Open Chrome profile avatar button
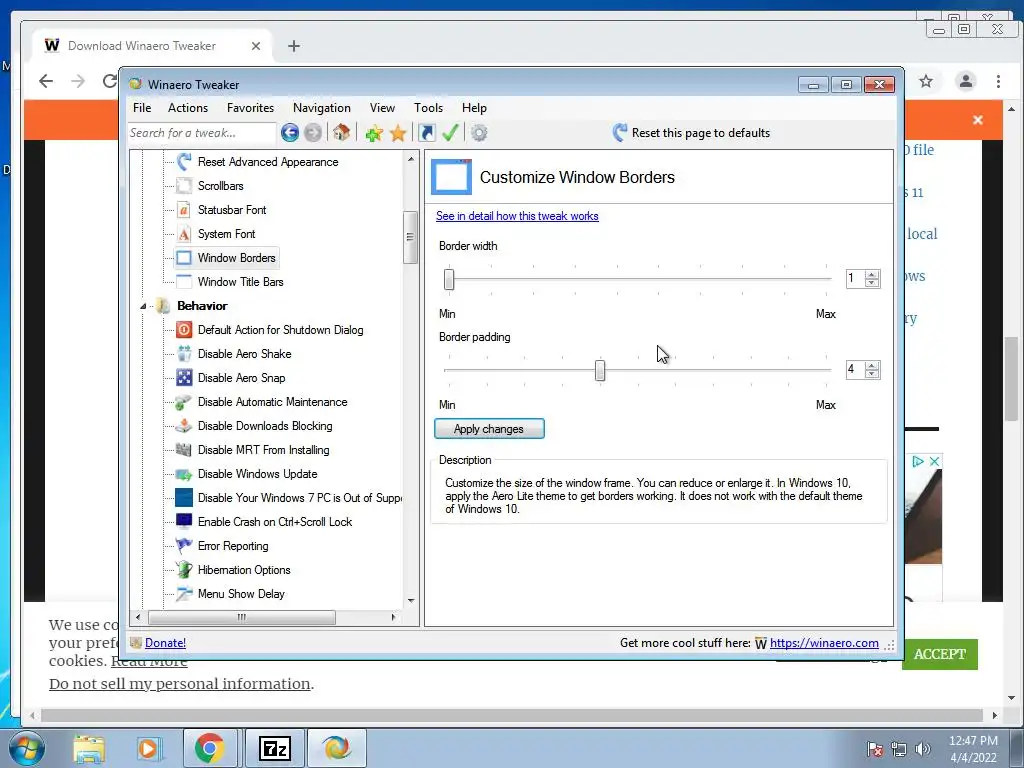The height and width of the screenshot is (768, 1024). (965, 81)
